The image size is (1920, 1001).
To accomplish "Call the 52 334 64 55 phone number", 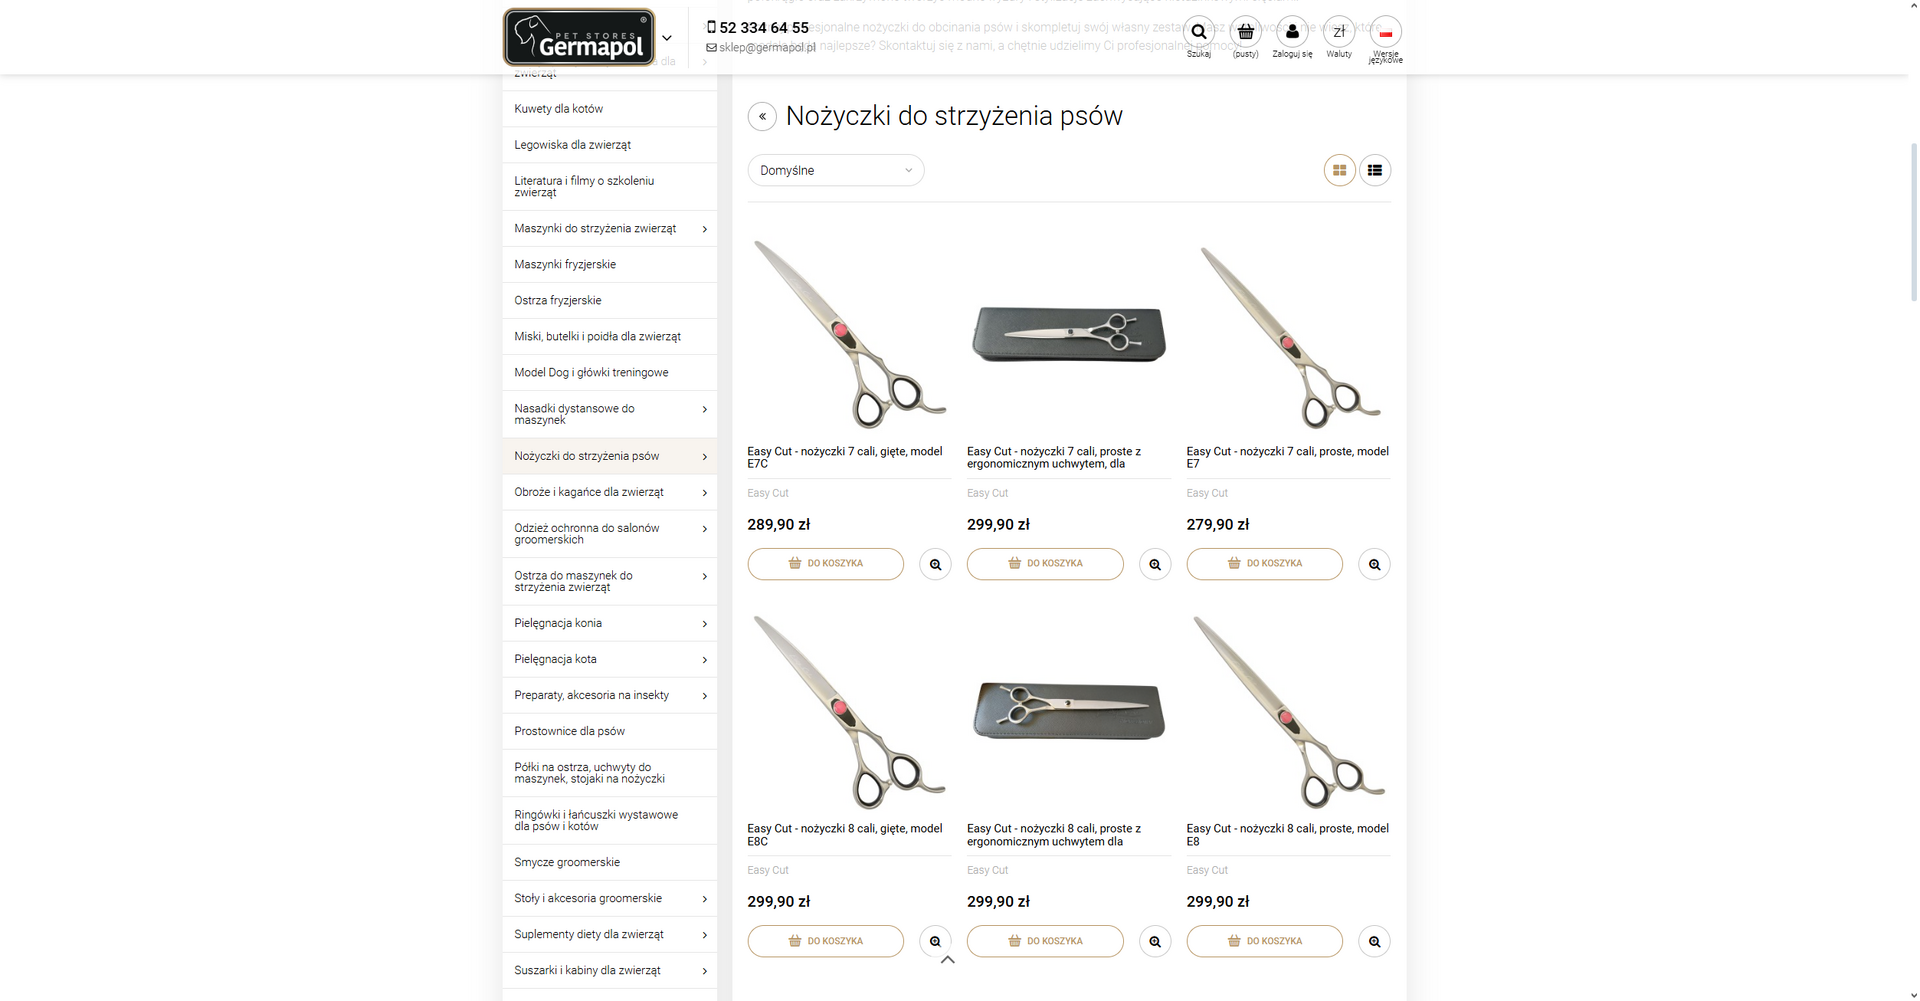I will tap(758, 28).
